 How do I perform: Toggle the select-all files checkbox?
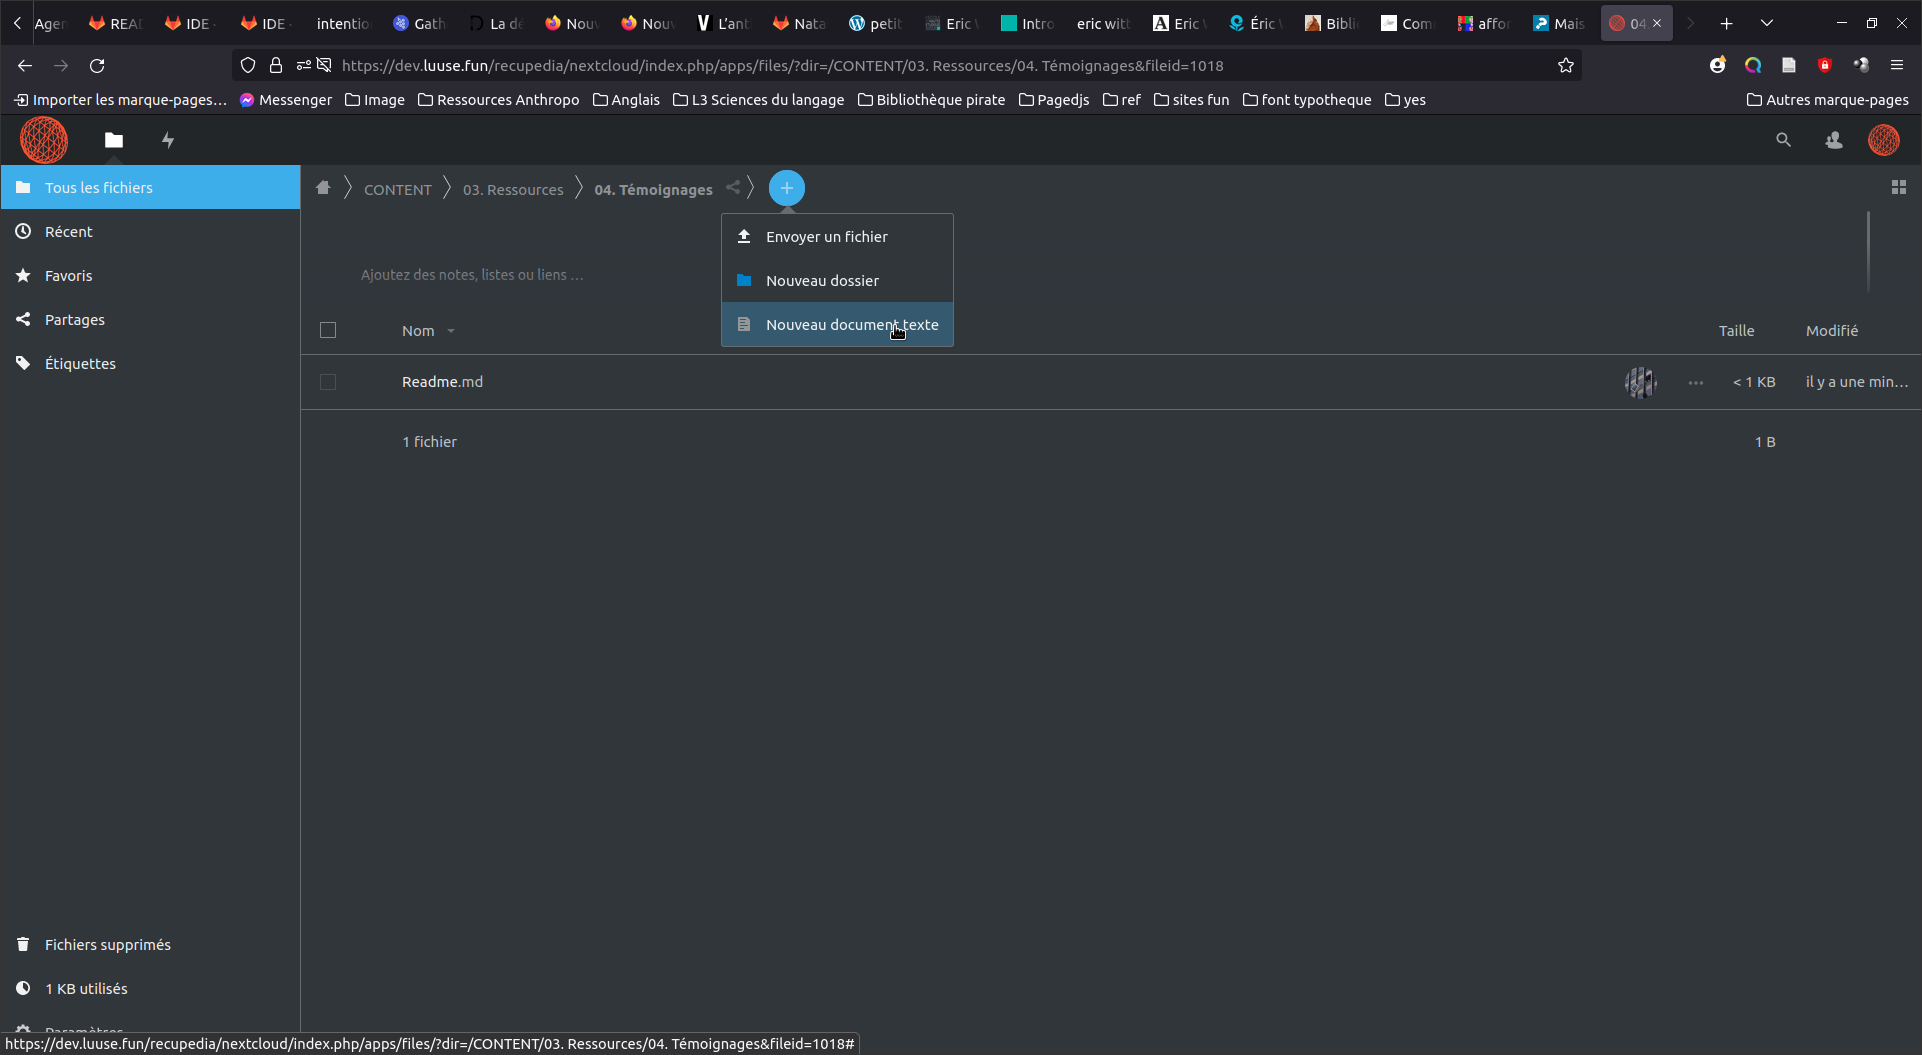328,330
